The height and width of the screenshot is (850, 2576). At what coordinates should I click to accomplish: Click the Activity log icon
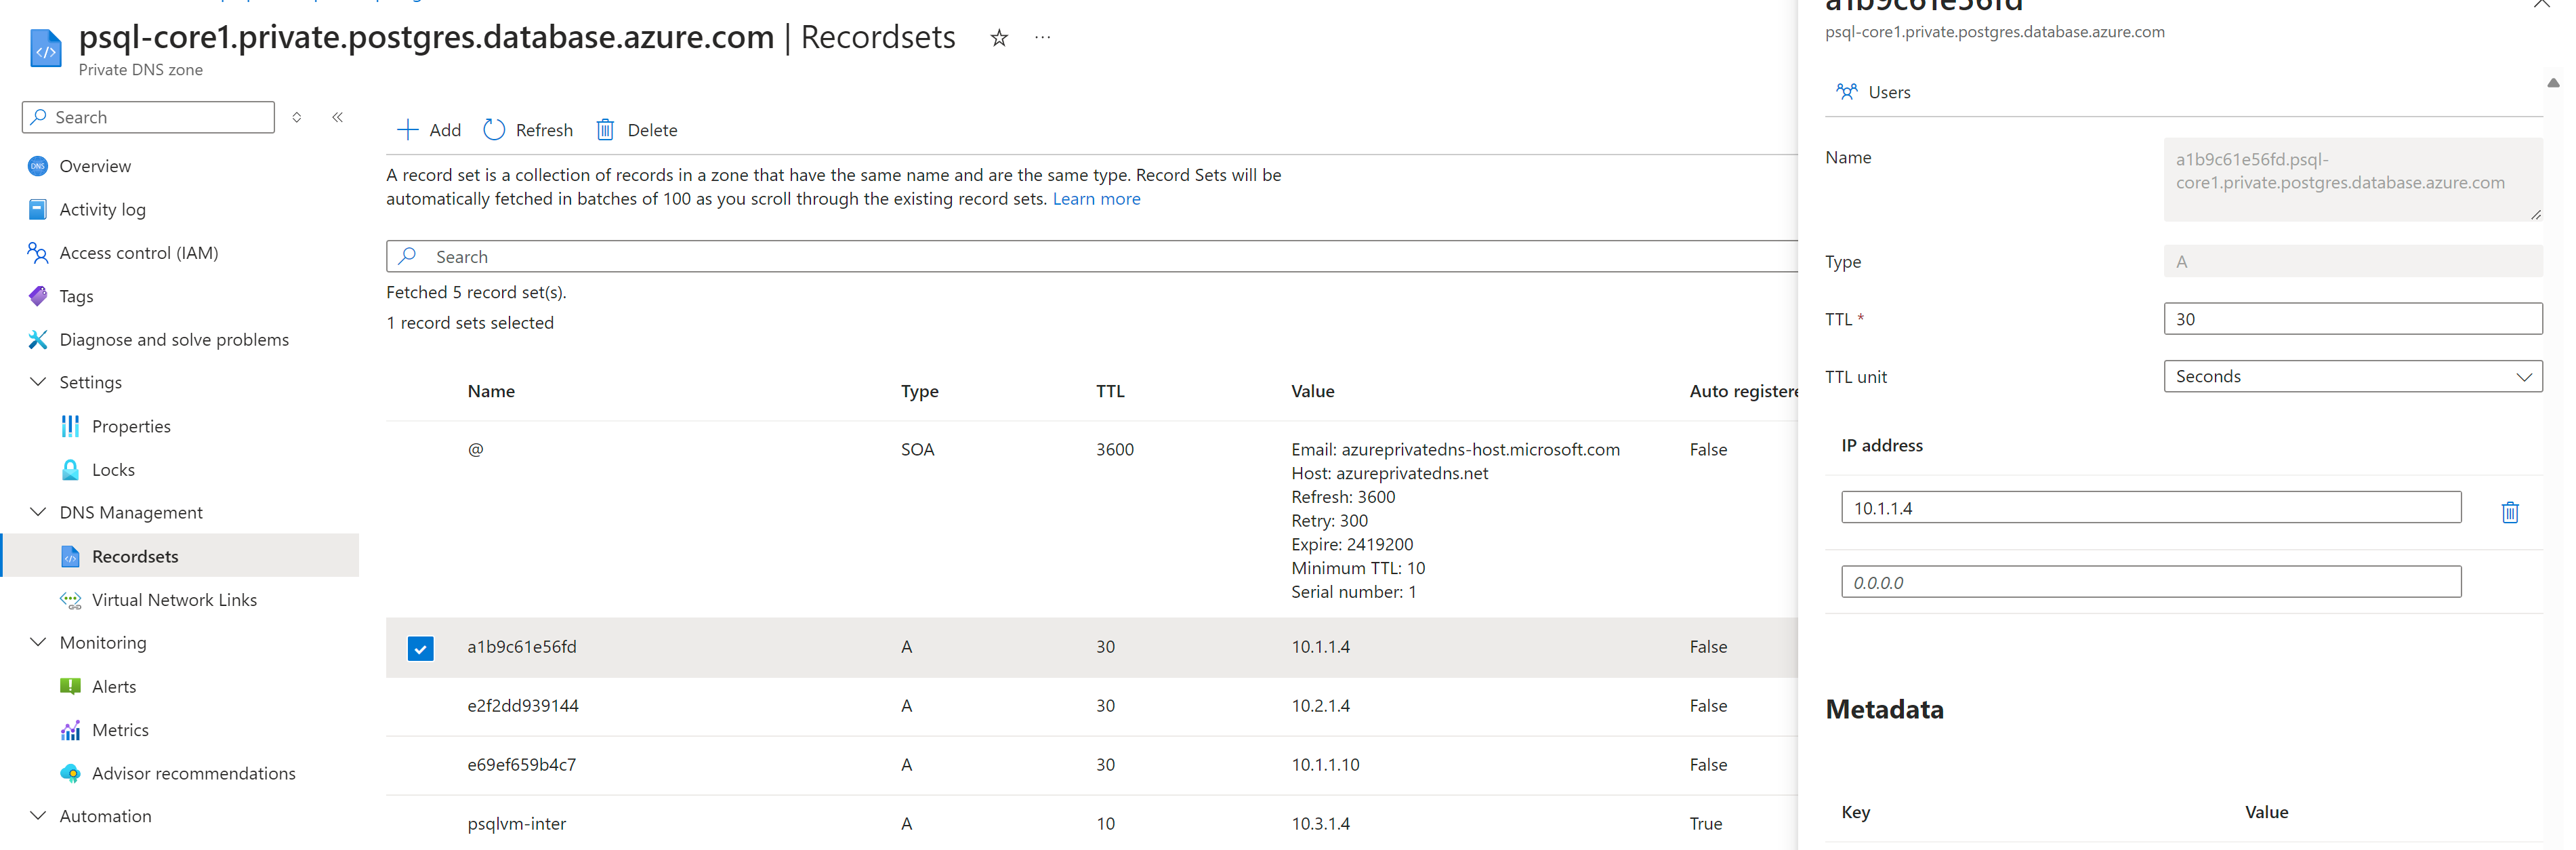(x=38, y=209)
